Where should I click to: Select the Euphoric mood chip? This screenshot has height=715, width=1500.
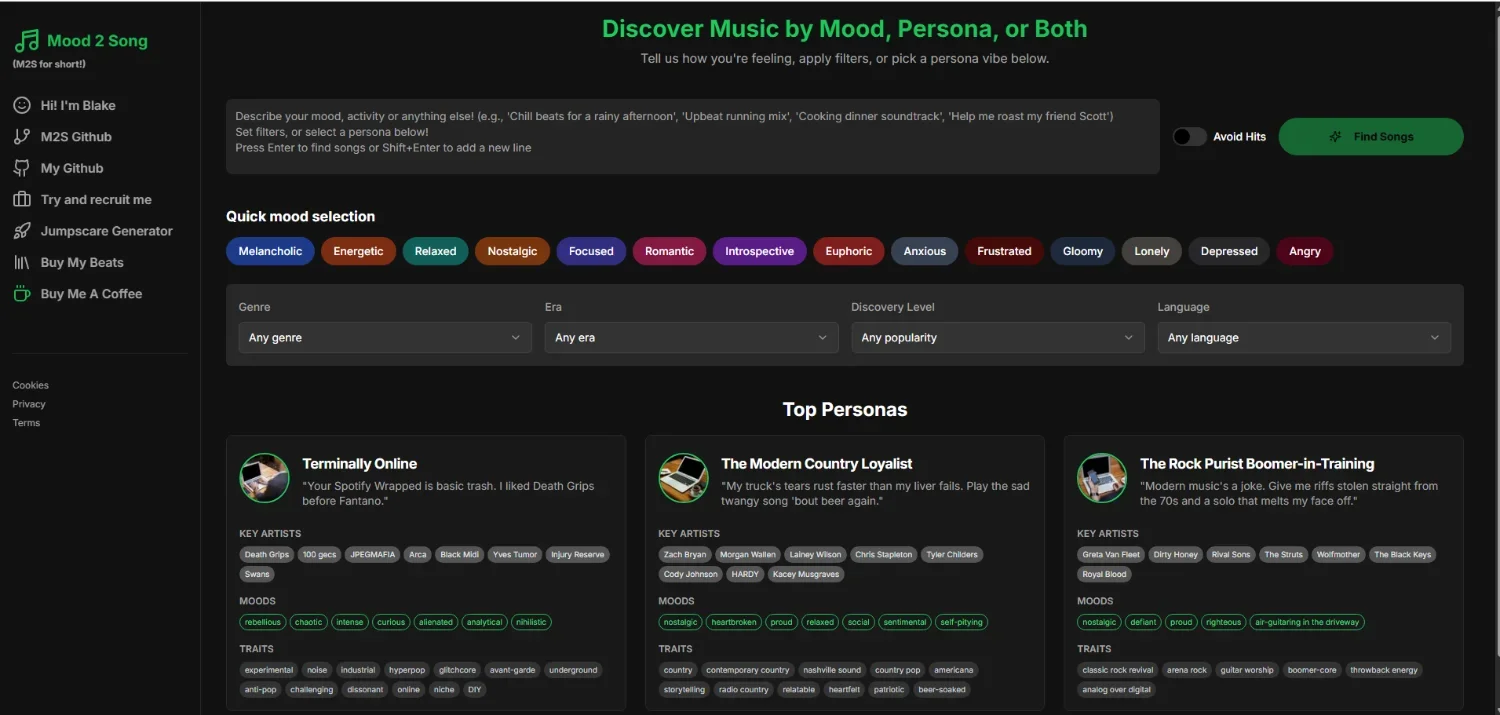coord(848,251)
